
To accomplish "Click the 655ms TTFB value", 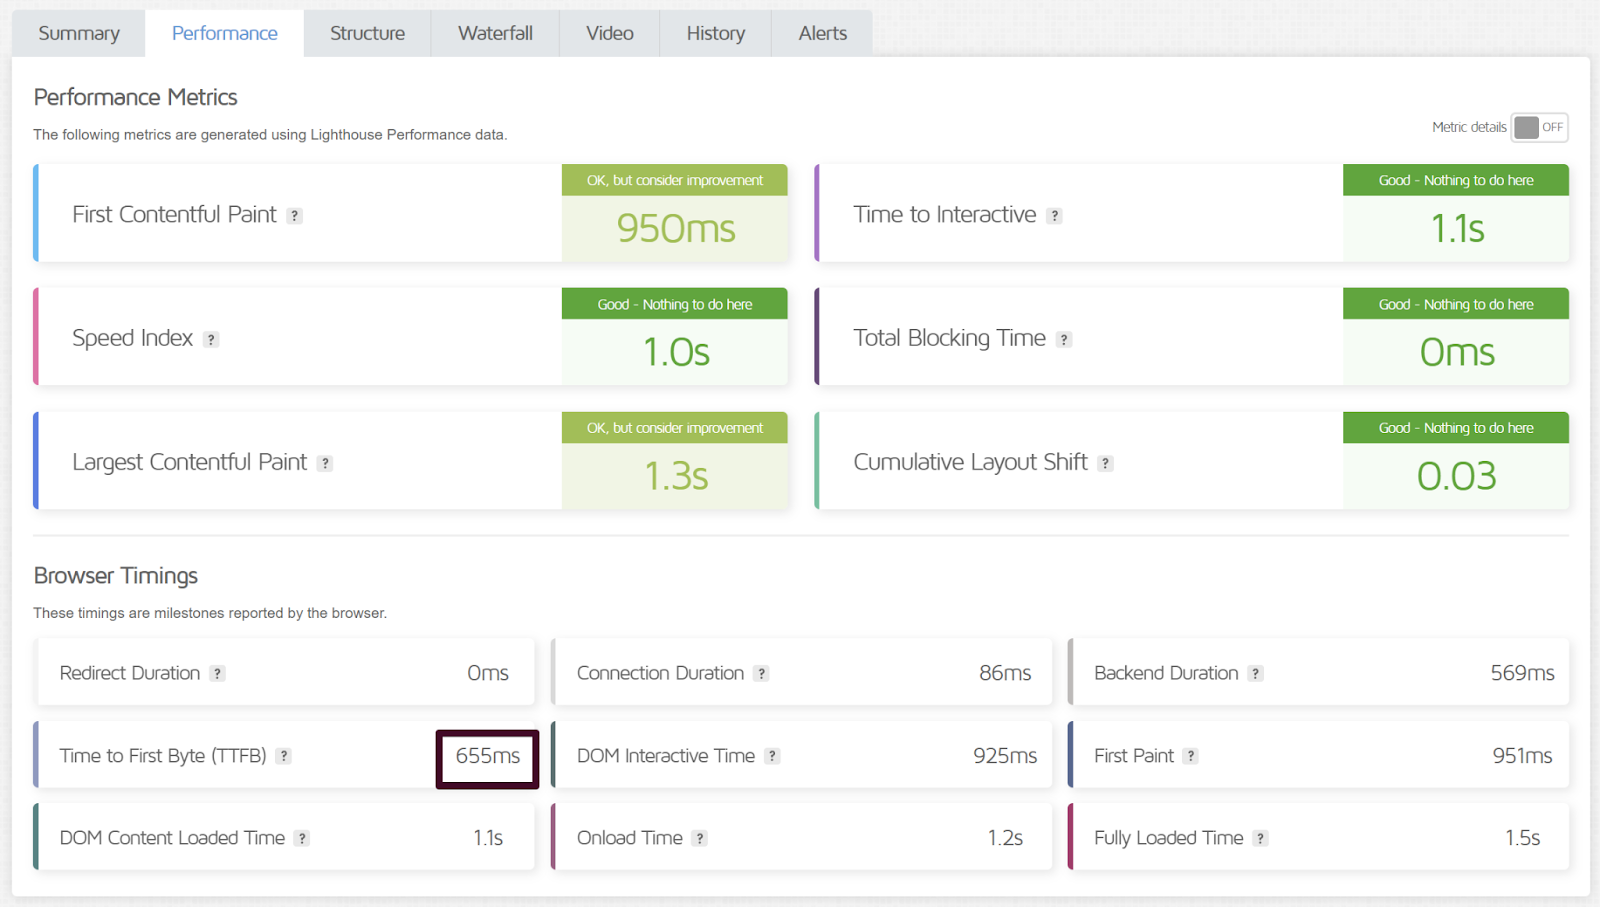I will [x=488, y=756].
